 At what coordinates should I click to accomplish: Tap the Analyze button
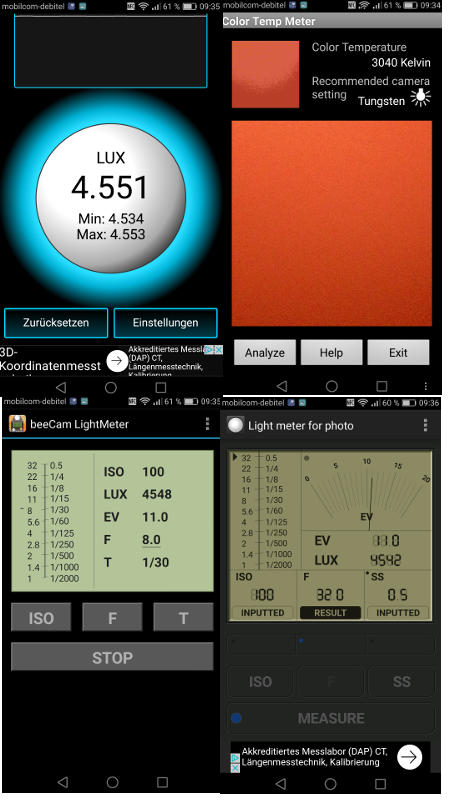[265, 353]
